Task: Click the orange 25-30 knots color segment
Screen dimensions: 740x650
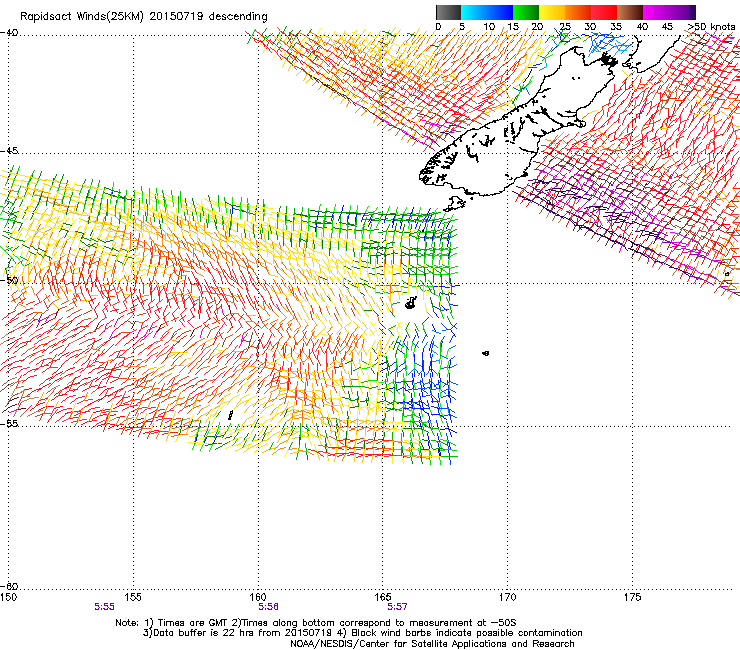Action: click(578, 12)
